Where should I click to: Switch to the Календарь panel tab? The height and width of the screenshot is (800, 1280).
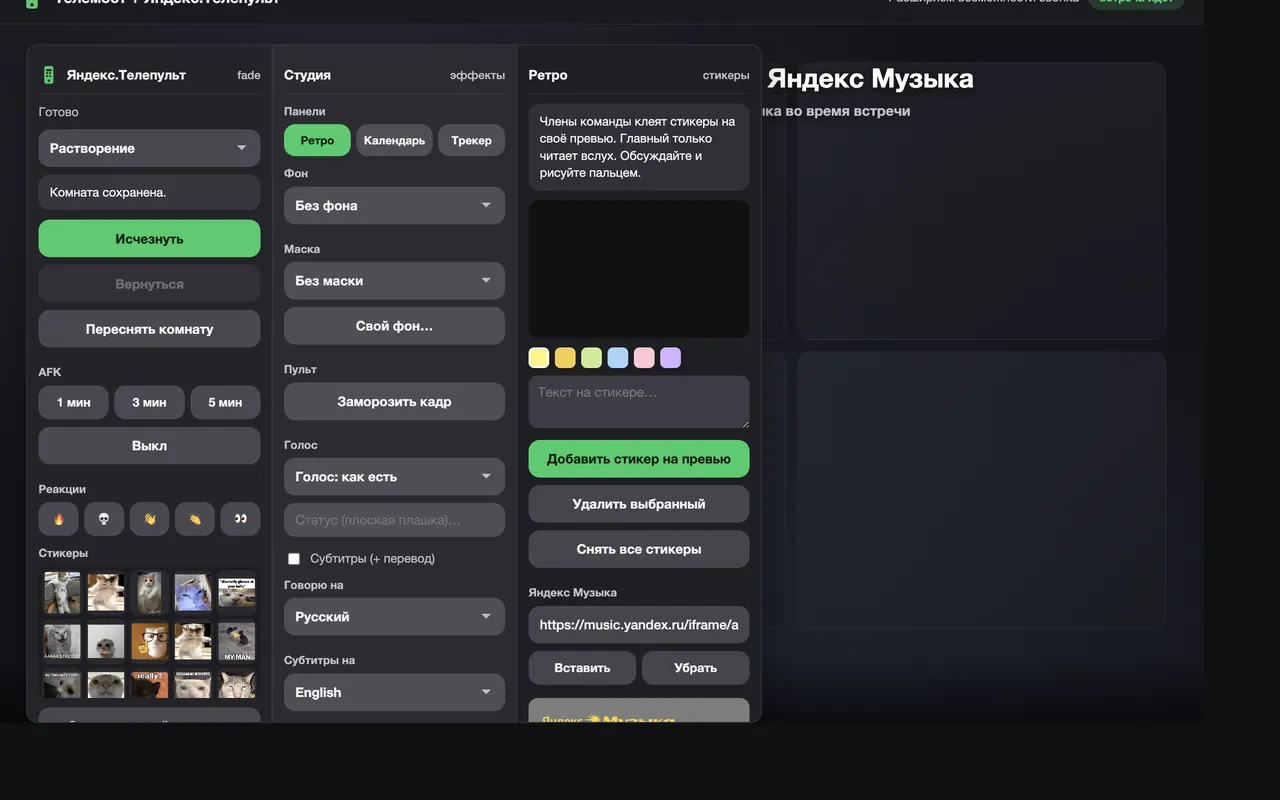394,140
